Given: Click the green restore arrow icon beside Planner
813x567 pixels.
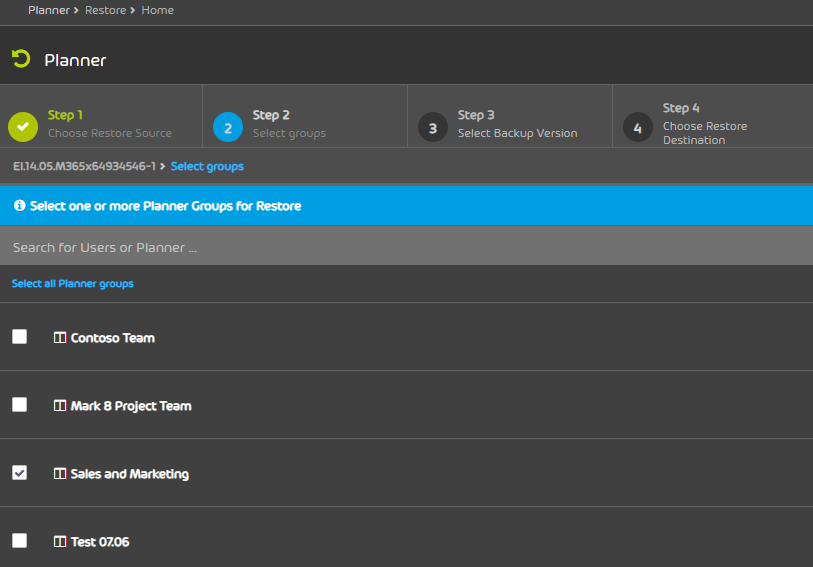Looking at the screenshot, I should tap(21, 59).
